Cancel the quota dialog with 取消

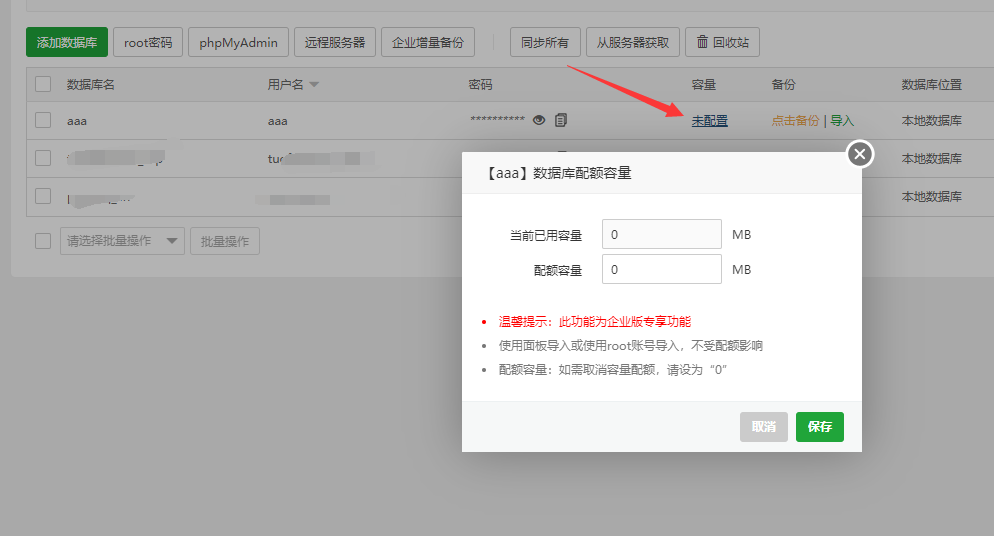[763, 426]
